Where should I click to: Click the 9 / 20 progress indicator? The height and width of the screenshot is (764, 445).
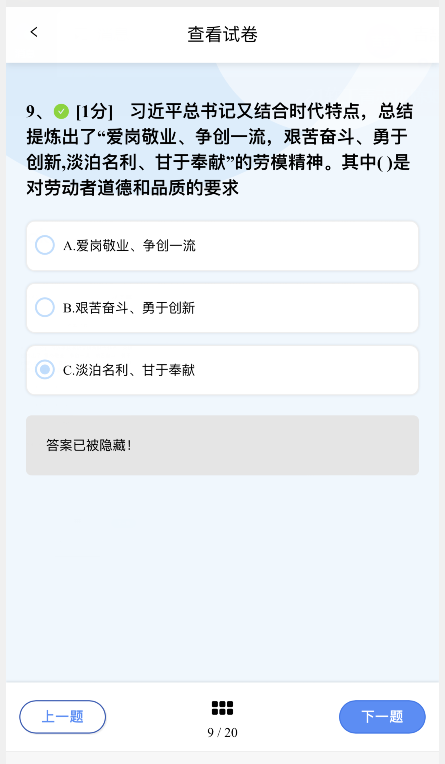pos(222,733)
